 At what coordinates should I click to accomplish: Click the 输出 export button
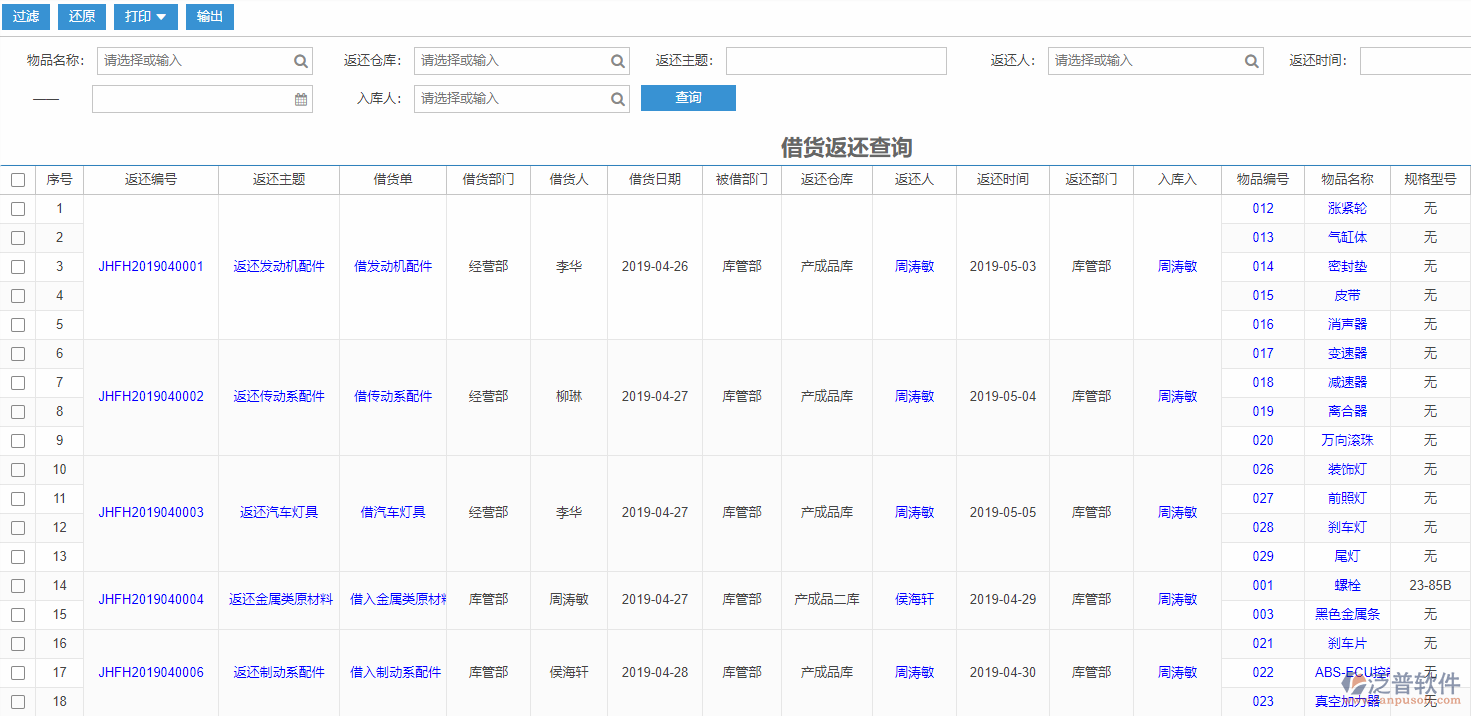pyautogui.click(x=209, y=17)
